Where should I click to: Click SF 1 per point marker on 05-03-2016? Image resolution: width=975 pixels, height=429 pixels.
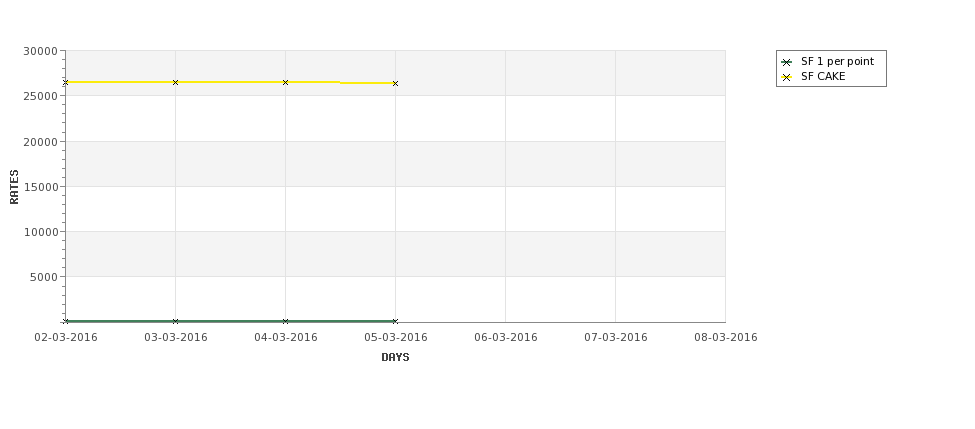tap(395, 321)
